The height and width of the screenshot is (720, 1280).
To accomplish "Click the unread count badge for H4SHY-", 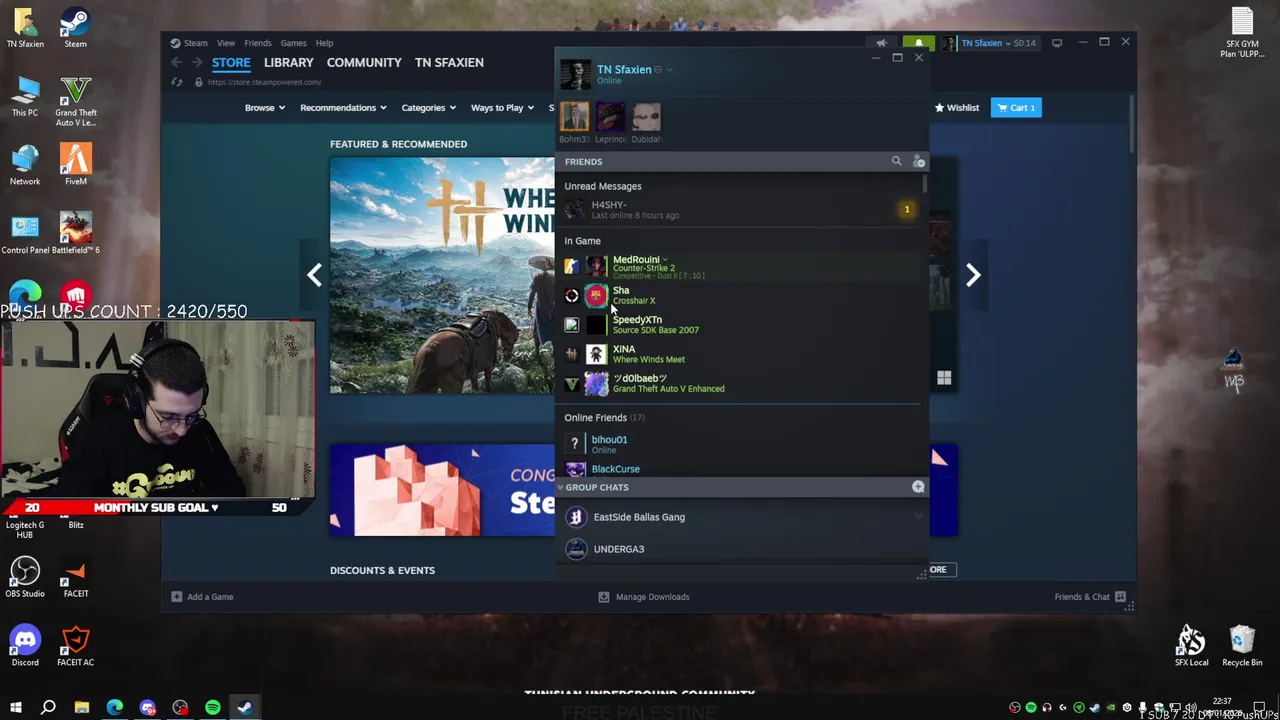I will click(x=907, y=210).
